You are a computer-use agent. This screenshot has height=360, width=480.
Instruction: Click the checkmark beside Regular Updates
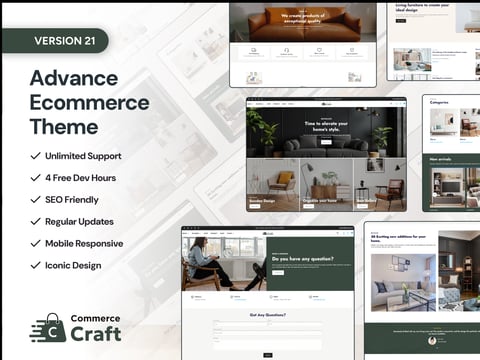click(35, 221)
